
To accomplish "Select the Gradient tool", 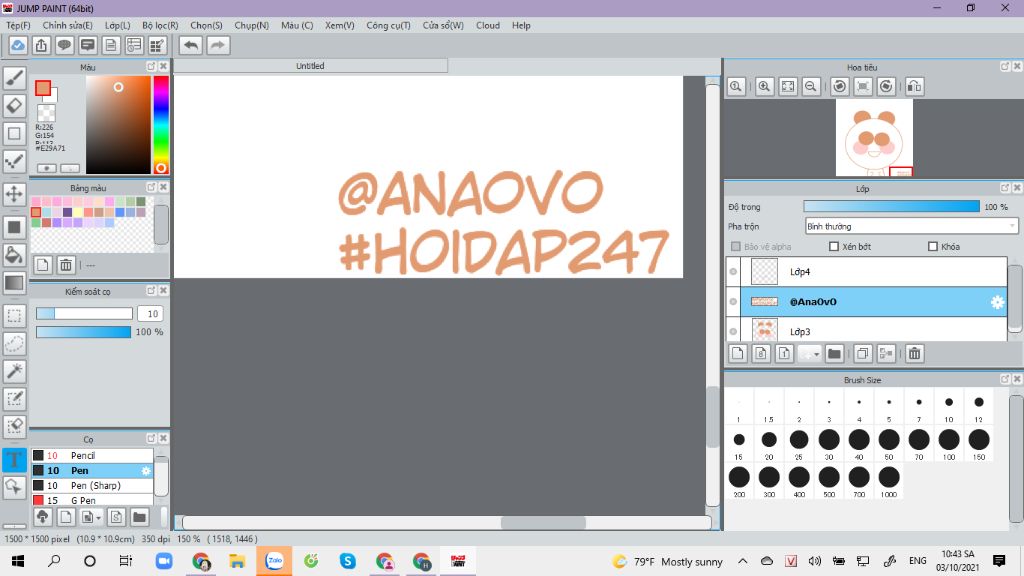I will [14, 283].
